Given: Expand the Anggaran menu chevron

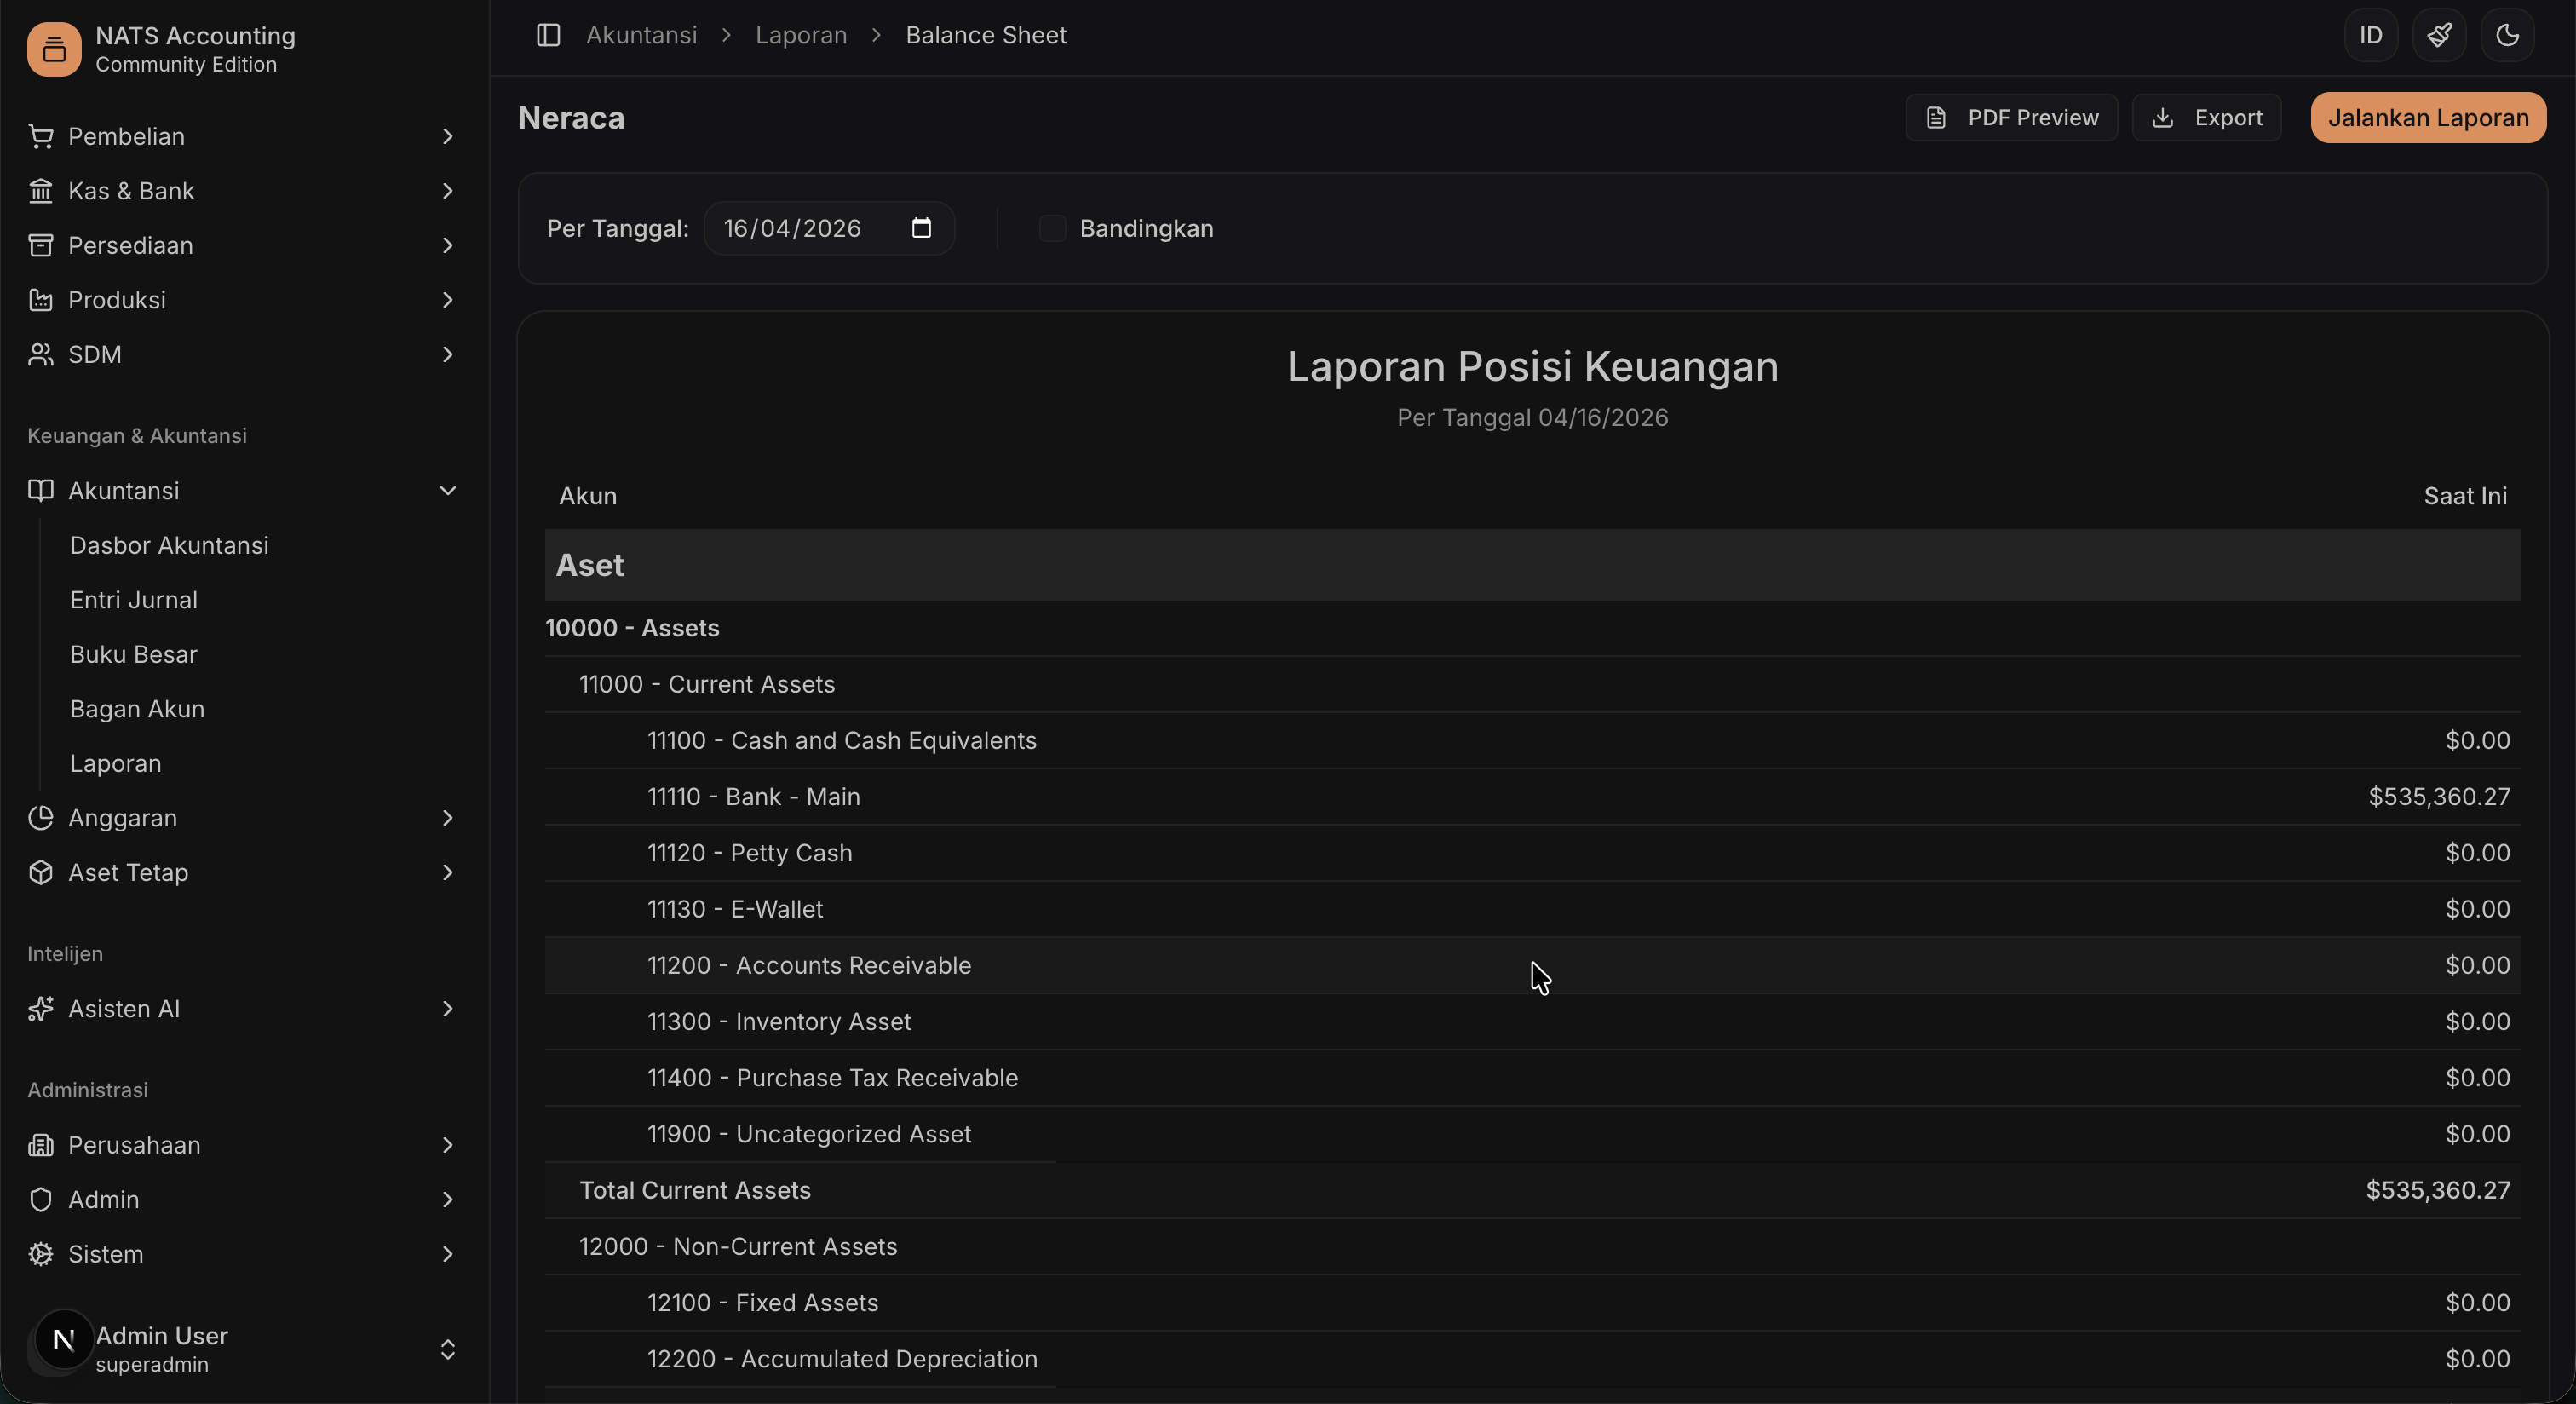Looking at the screenshot, I should [448, 818].
